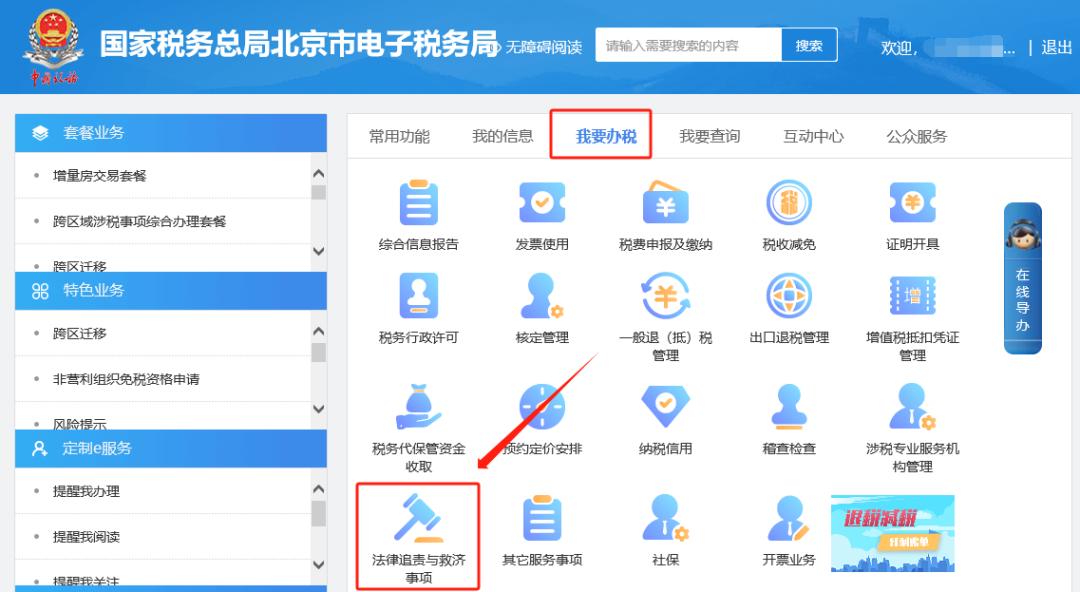This screenshot has height=592, width=1080.
Task: Click the 纳税信用 tax credit icon
Action: pyautogui.click(x=665, y=412)
